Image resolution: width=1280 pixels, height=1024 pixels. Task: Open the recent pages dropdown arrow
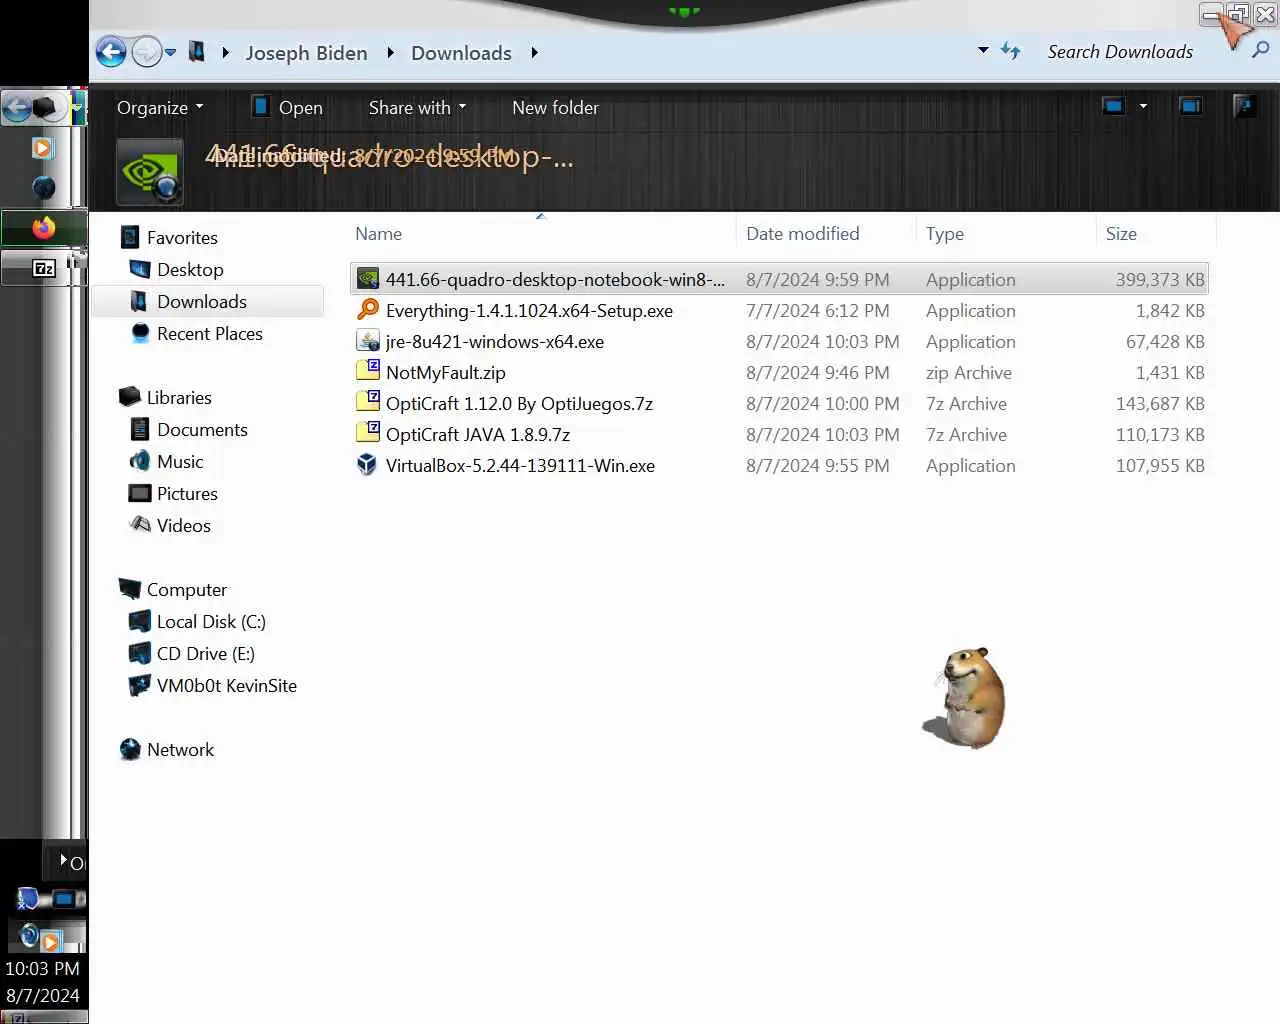(170, 52)
